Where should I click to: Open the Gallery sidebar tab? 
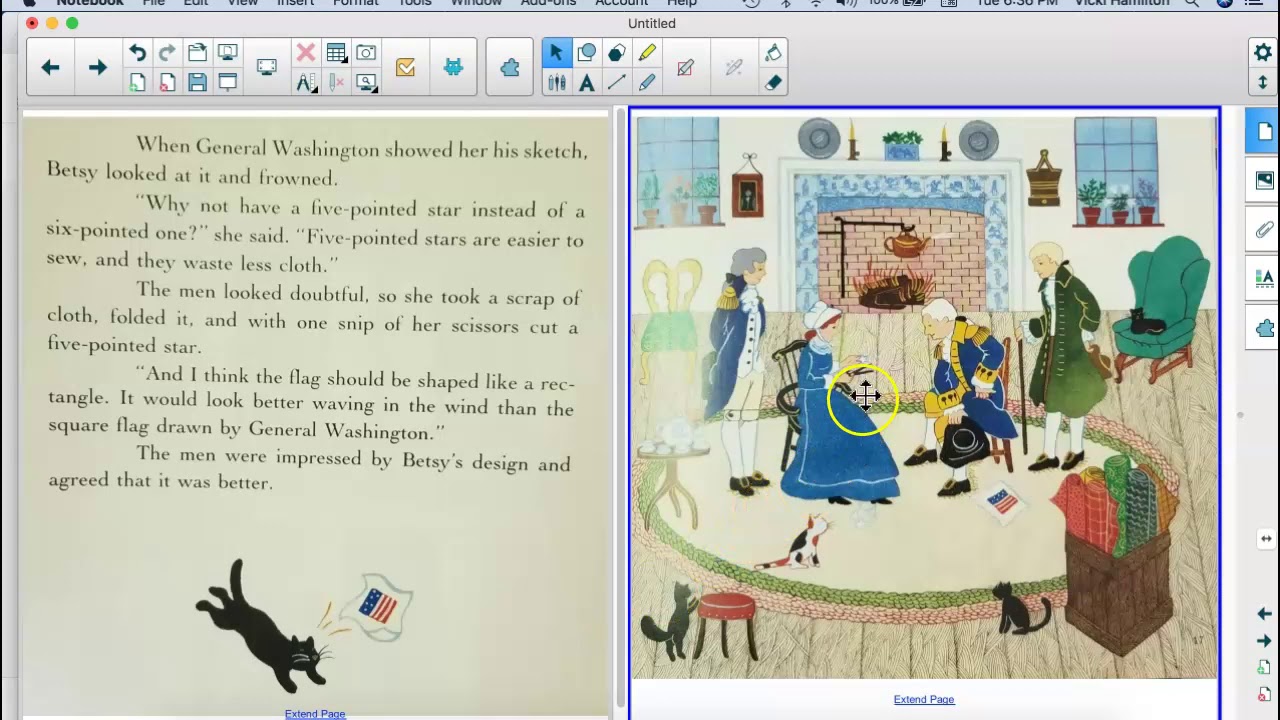1264,180
